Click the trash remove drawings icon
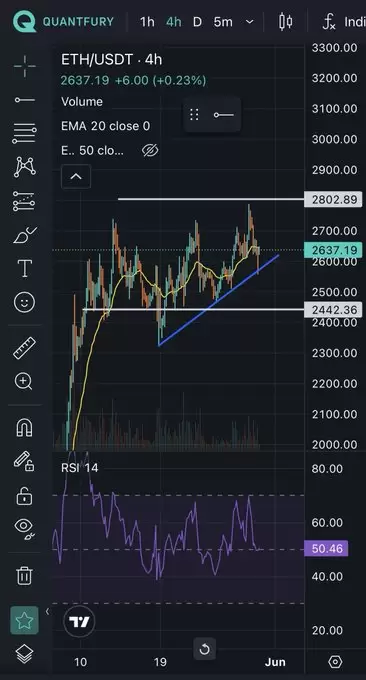The height and width of the screenshot is (680, 366). tap(24, 575)
